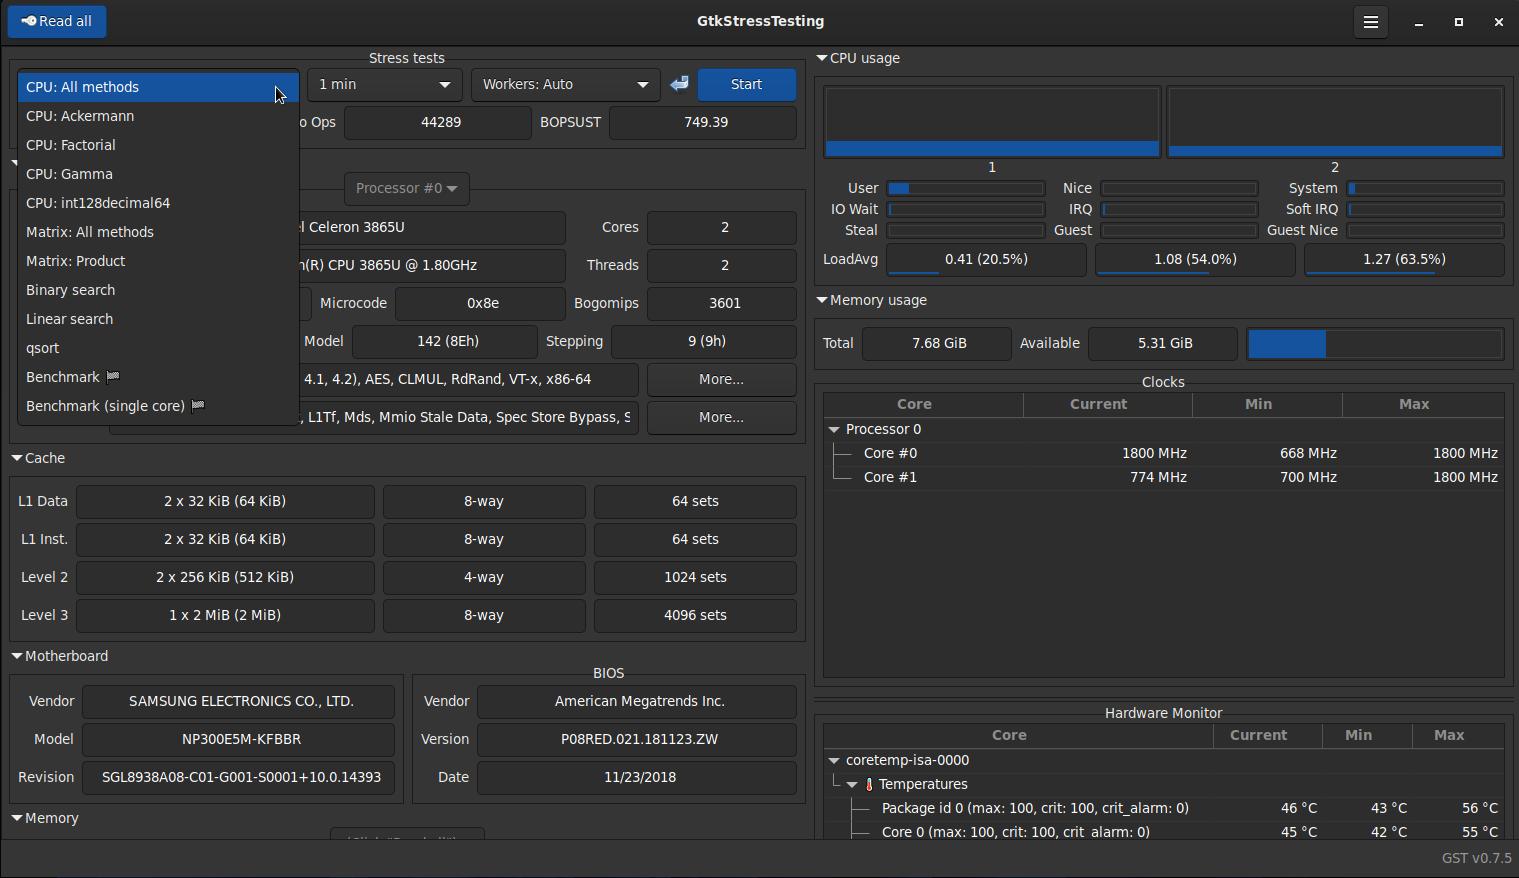The width and height of the screenshot is (1519, 878).
Task: Click More button next to CPU flags
Action: click(x=721, y=379)
